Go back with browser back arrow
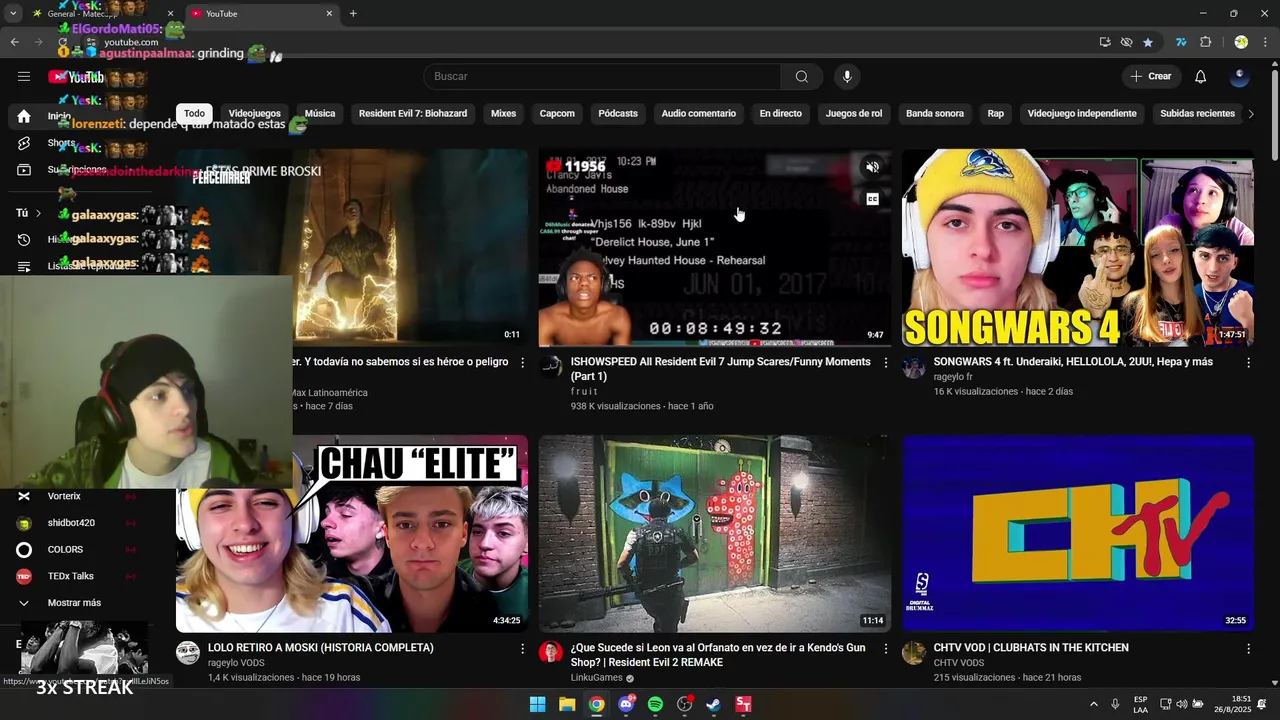This screenshot has height=720, width=1280. (14, 42)
